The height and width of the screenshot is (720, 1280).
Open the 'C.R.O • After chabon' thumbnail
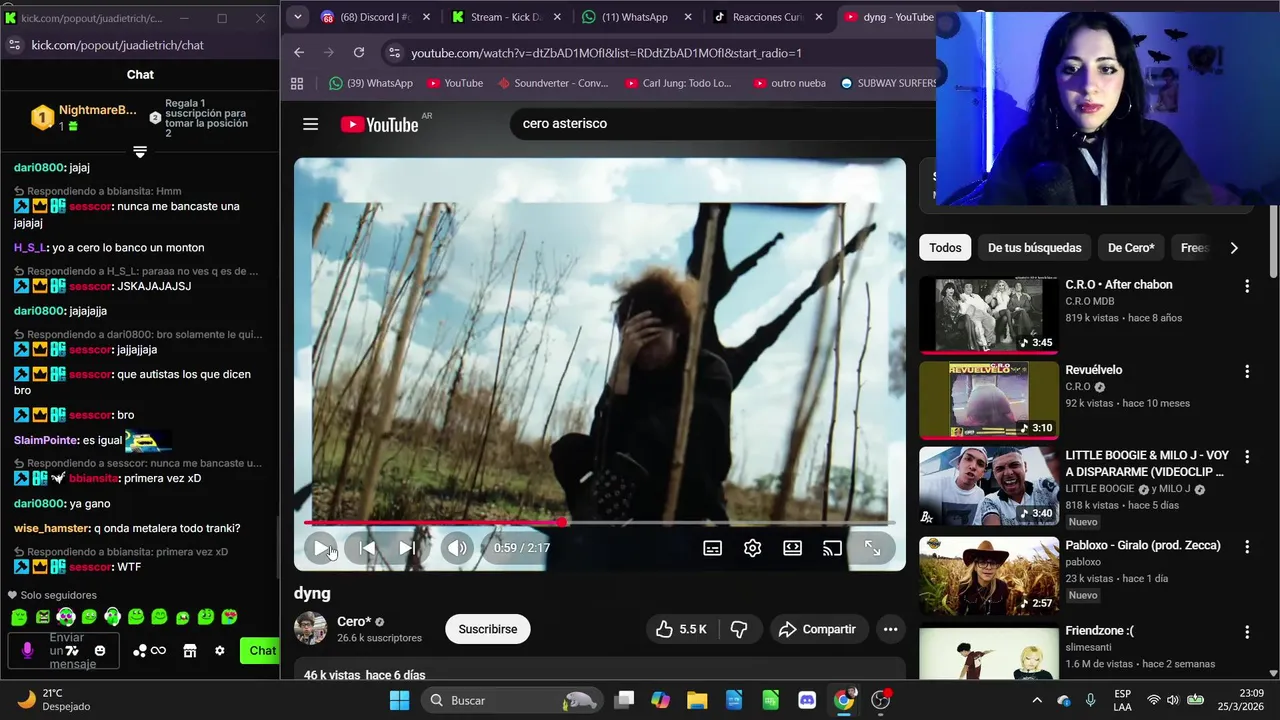(989, 314)
